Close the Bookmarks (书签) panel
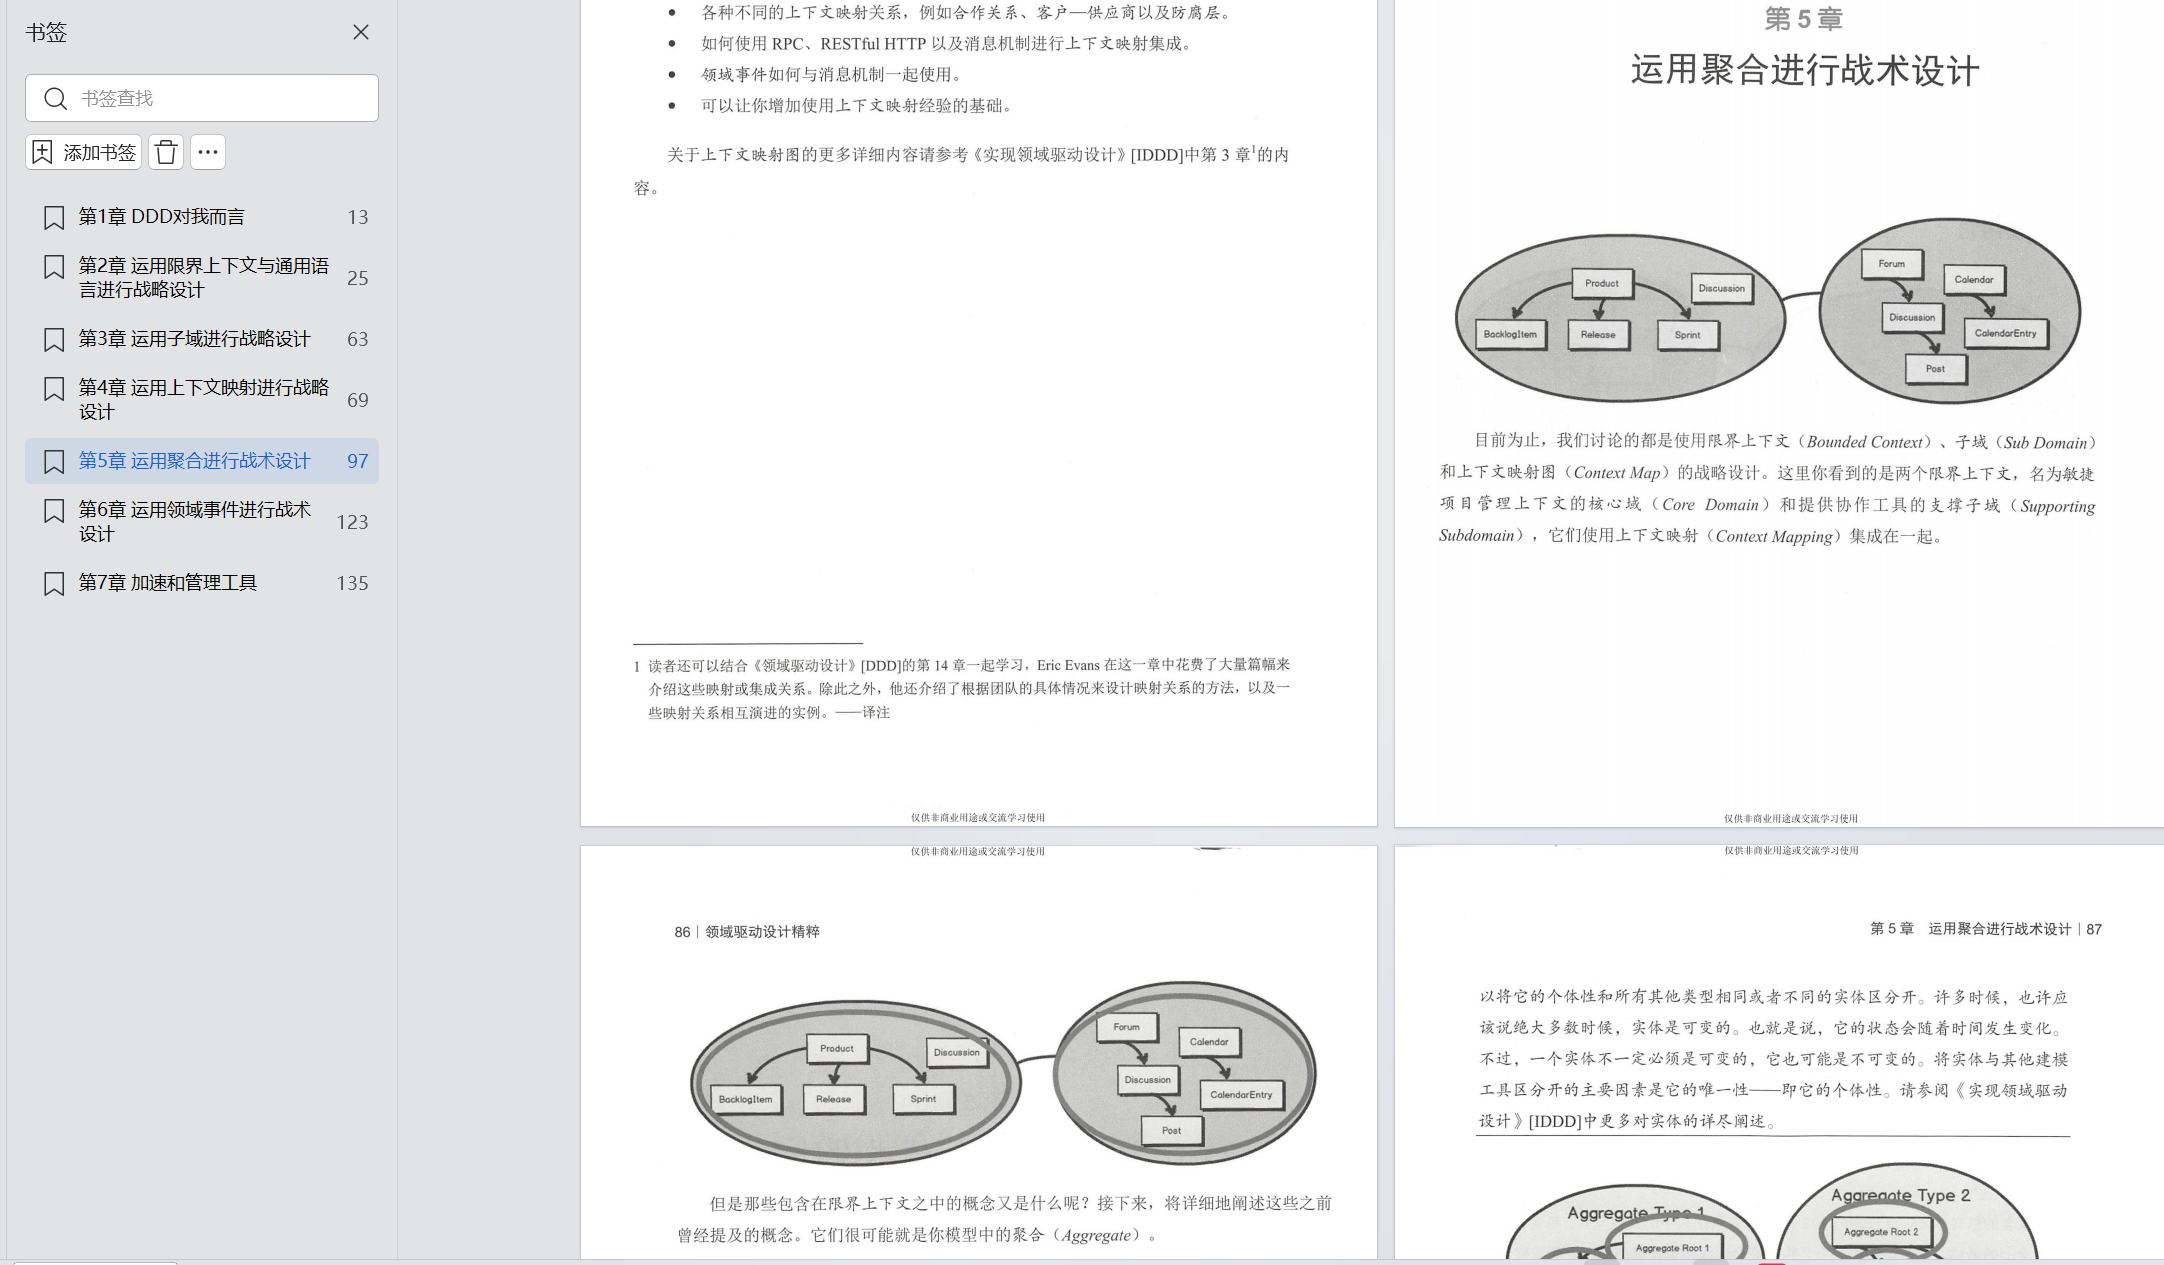This screenshot has height=1265, width=2164. [x=361, y=32]
